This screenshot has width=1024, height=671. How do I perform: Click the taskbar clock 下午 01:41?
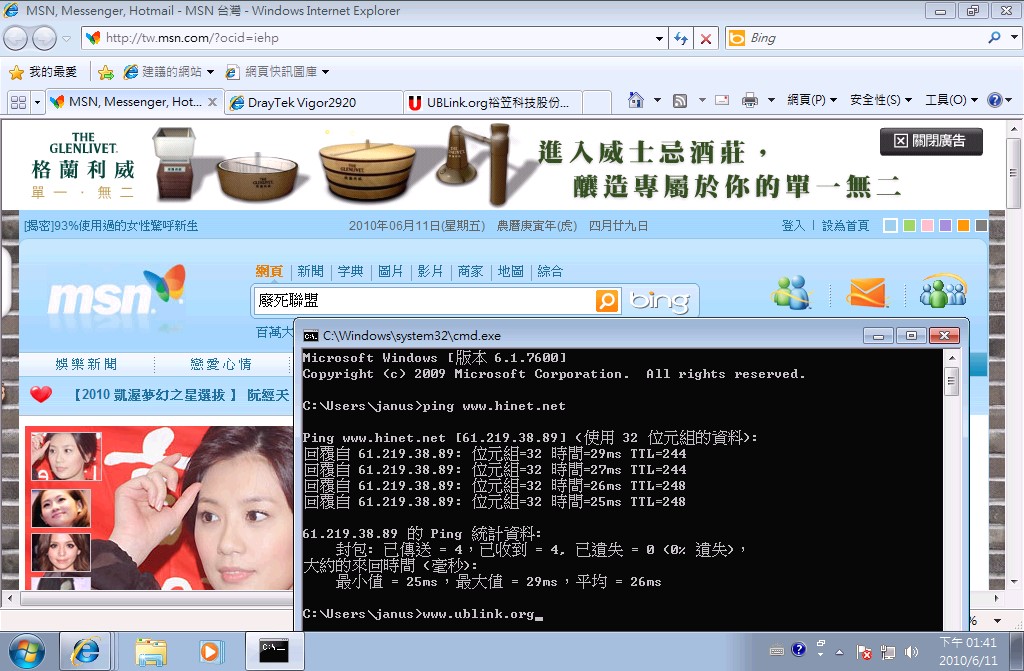(968, 643)
